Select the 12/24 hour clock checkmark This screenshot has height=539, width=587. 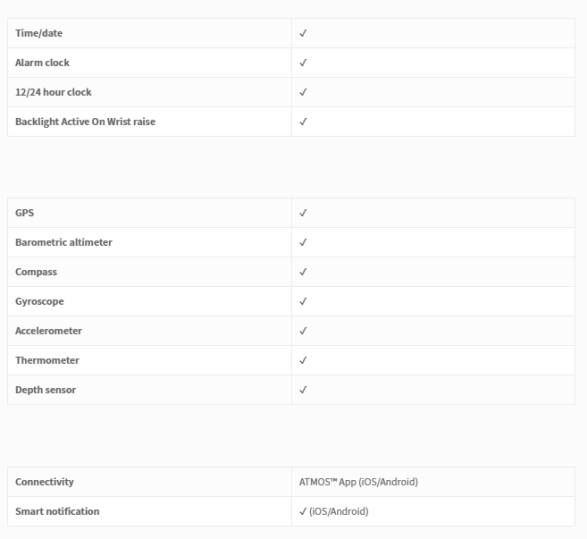point(303,92)
